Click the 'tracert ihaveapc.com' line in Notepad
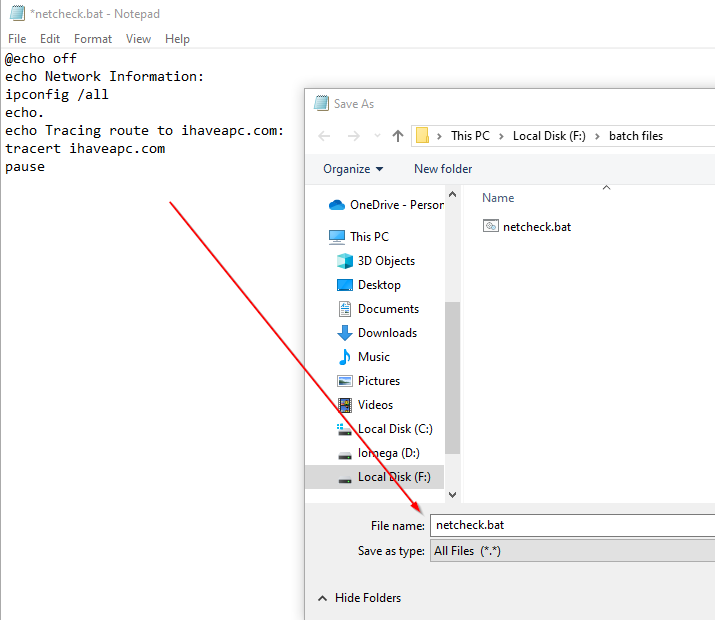Viewport: 715px width, 620px height. coord(85,149)
